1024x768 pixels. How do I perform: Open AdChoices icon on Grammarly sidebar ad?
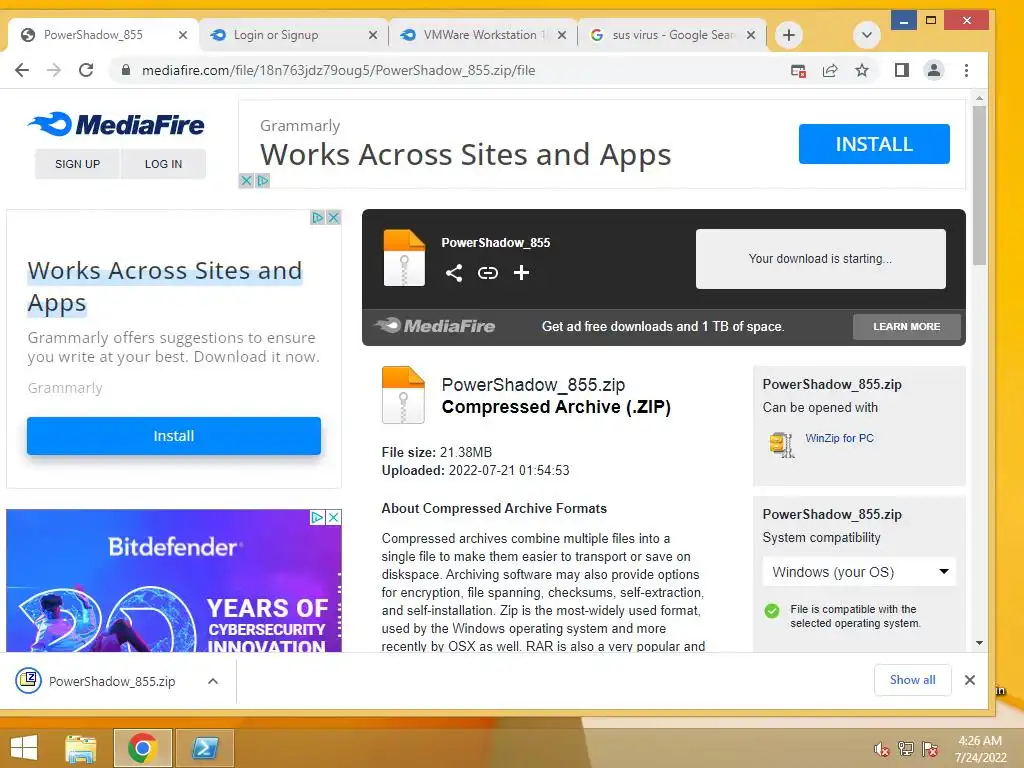pyautogui.click(x=317, y=217)
